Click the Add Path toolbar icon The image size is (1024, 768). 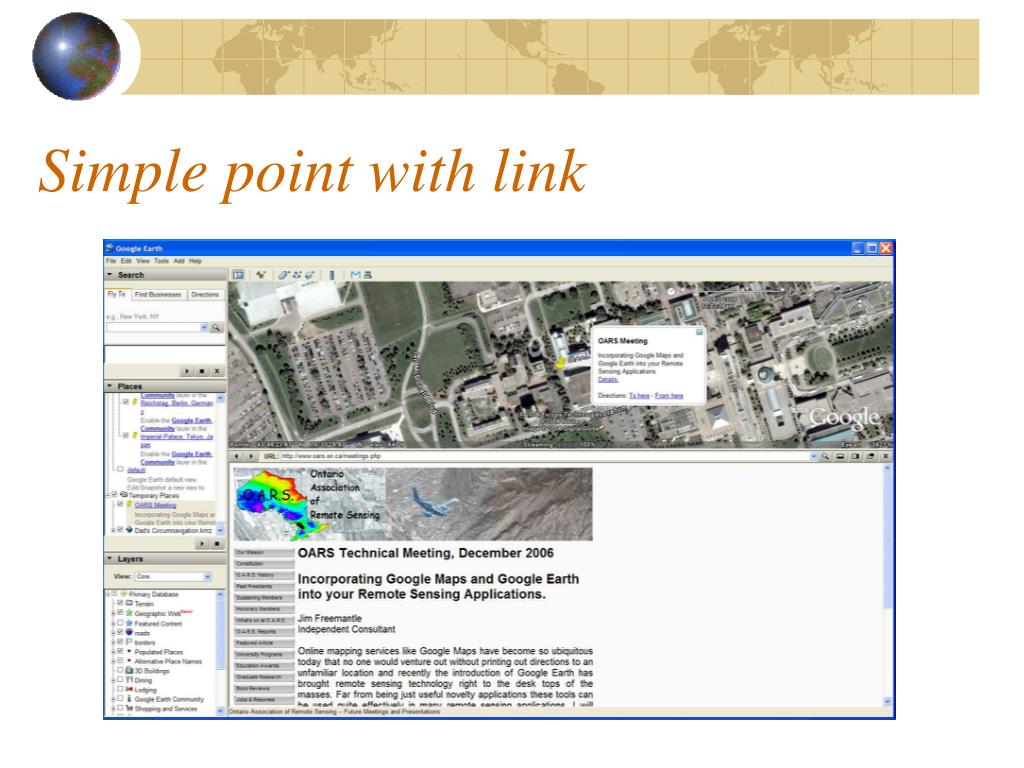click(297, 275)
